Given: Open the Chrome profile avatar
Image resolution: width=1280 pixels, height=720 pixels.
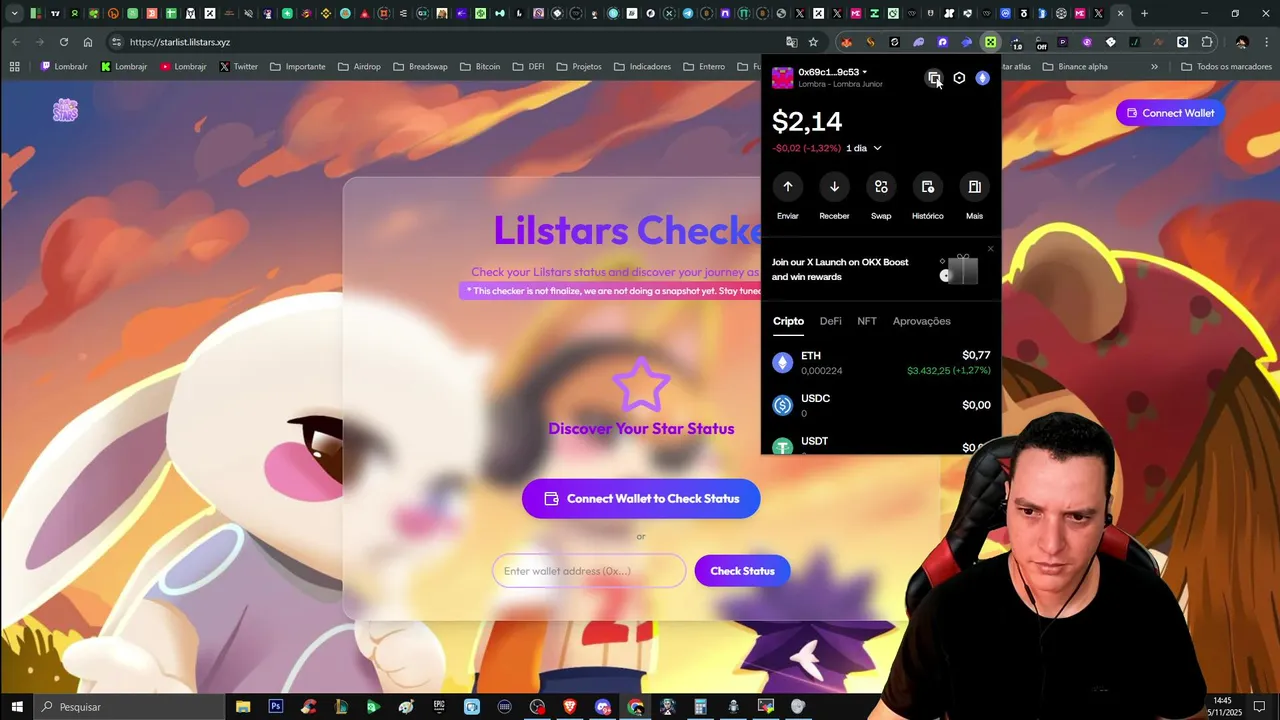Looking at the screenshot, I should (x=1242, y=42).
